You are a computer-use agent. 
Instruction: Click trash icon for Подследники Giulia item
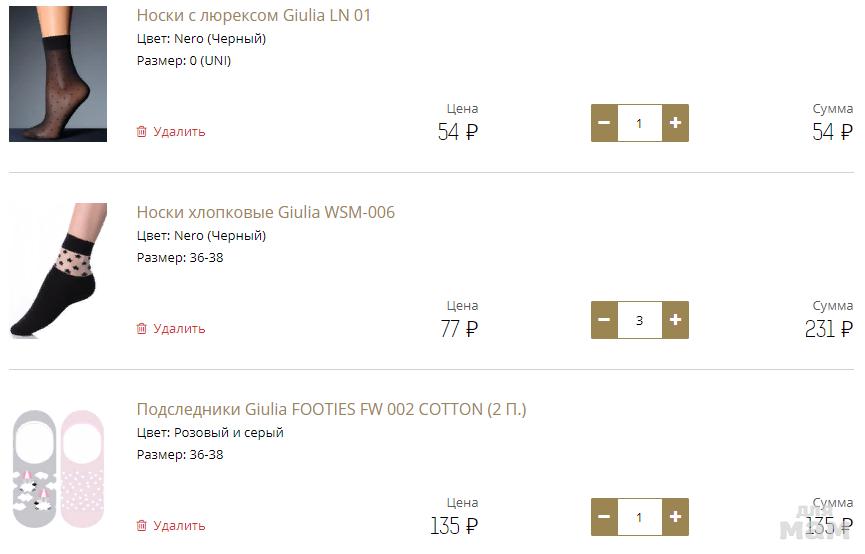(141, 525)
